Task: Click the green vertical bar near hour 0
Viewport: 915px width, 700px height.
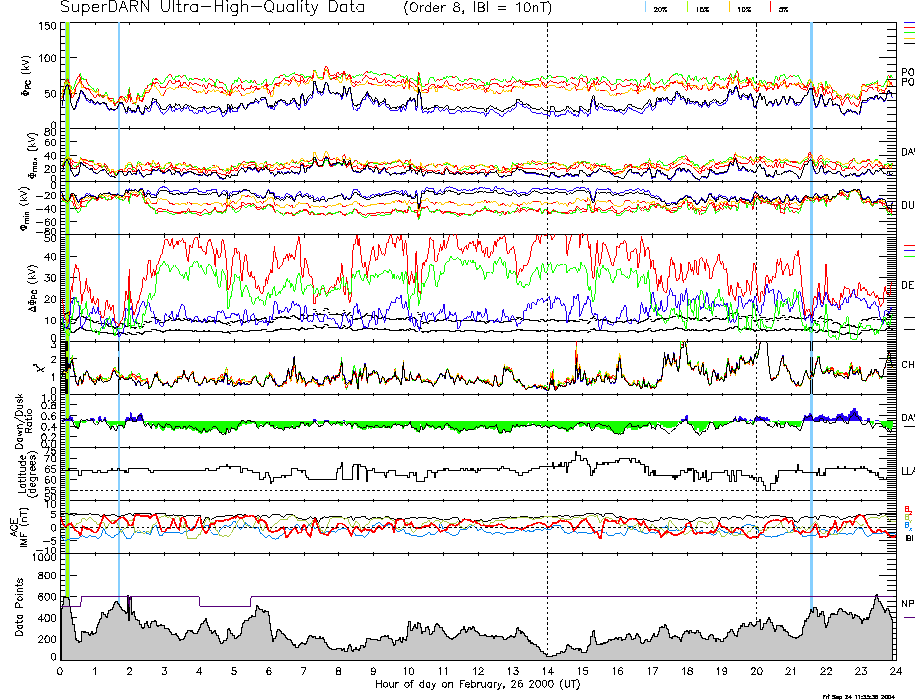Action: pos(67,300)
